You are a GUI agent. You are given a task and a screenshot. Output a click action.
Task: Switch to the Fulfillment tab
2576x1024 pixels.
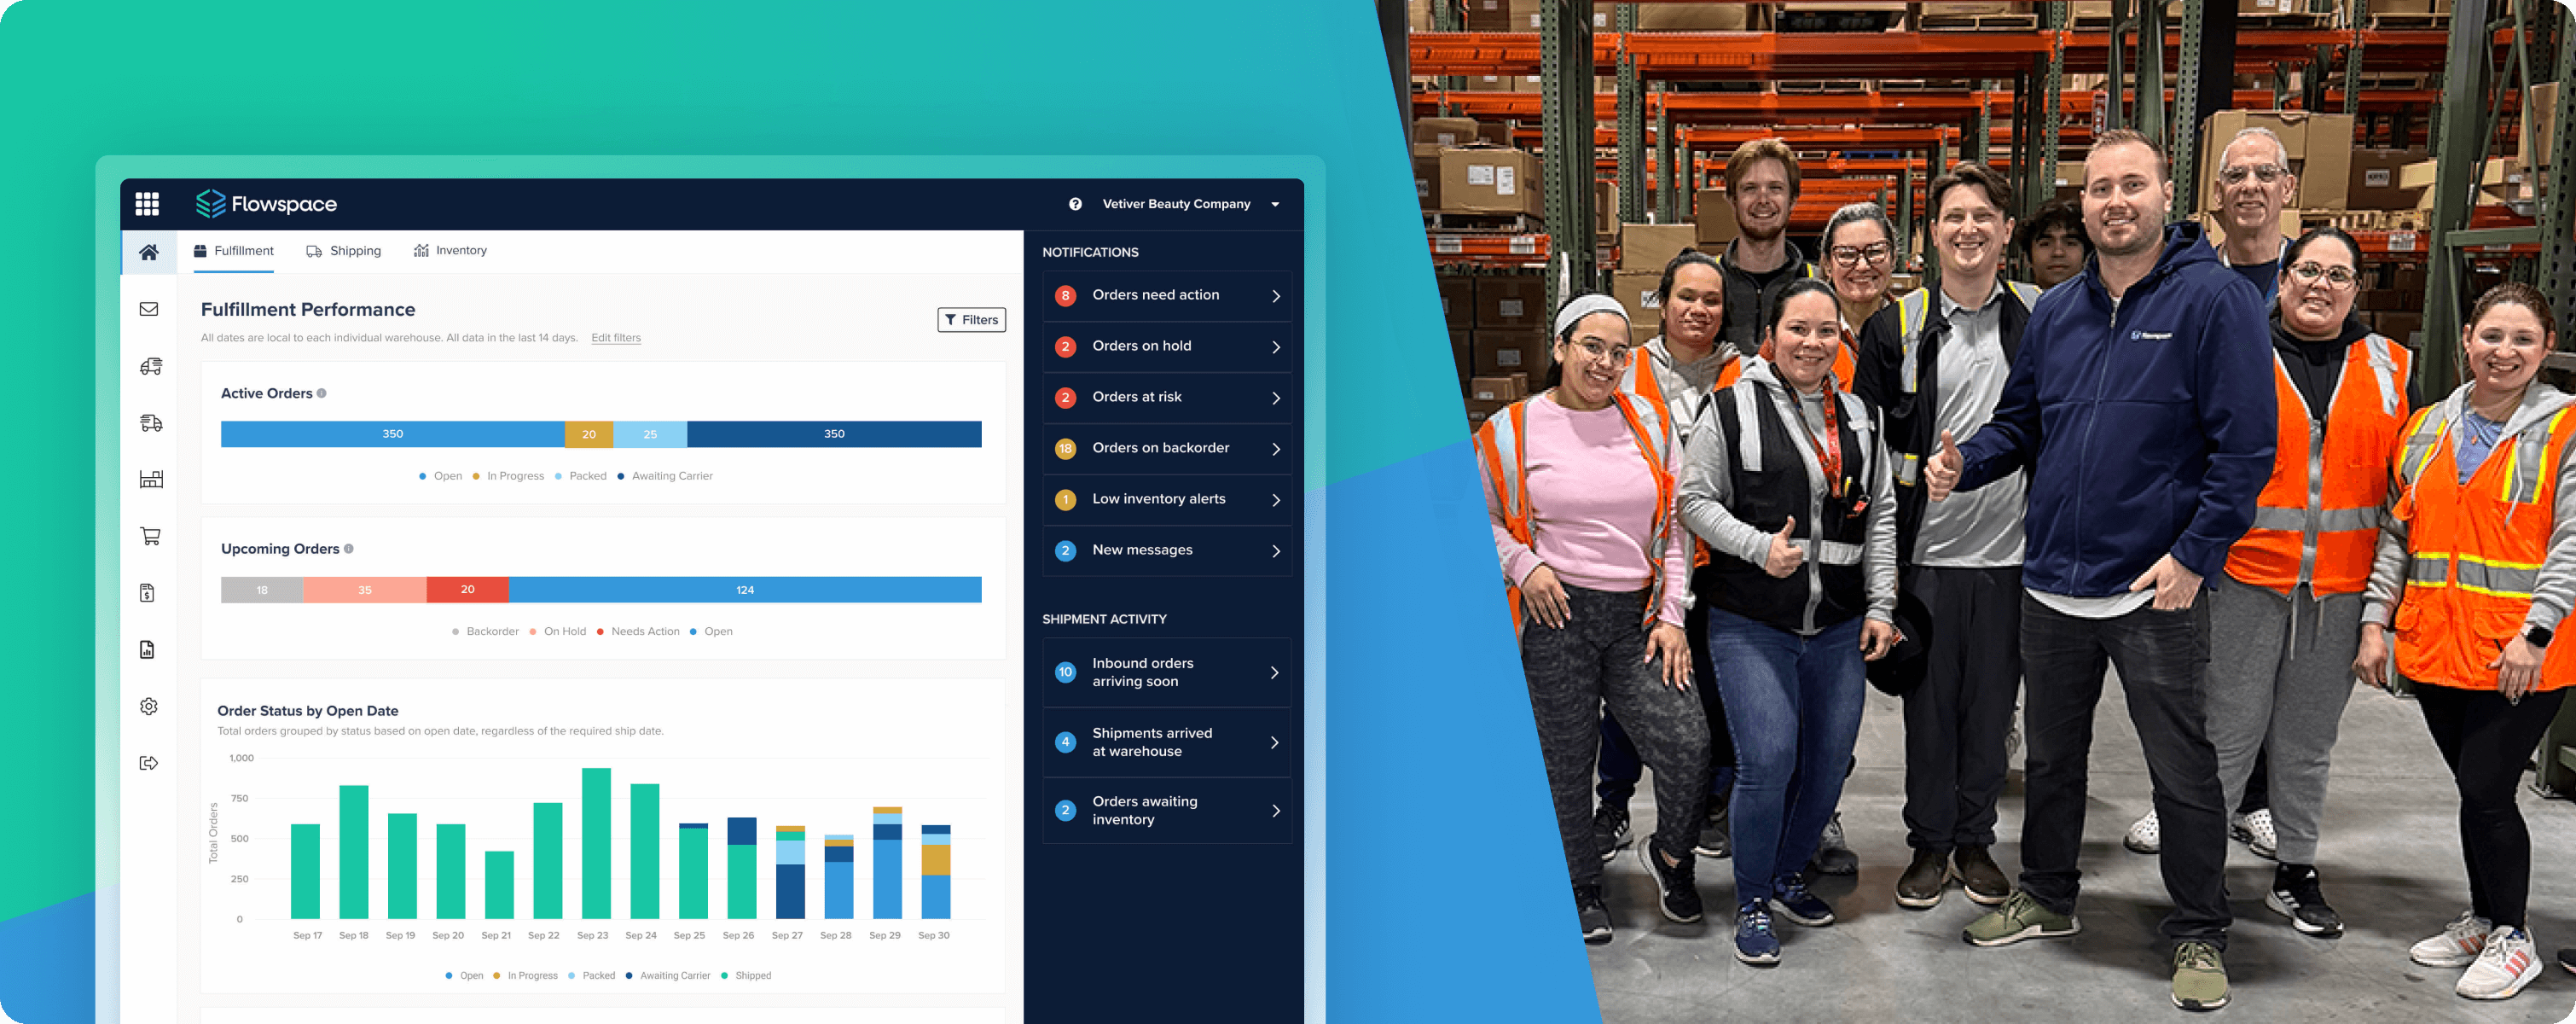(x=233, y=251)
